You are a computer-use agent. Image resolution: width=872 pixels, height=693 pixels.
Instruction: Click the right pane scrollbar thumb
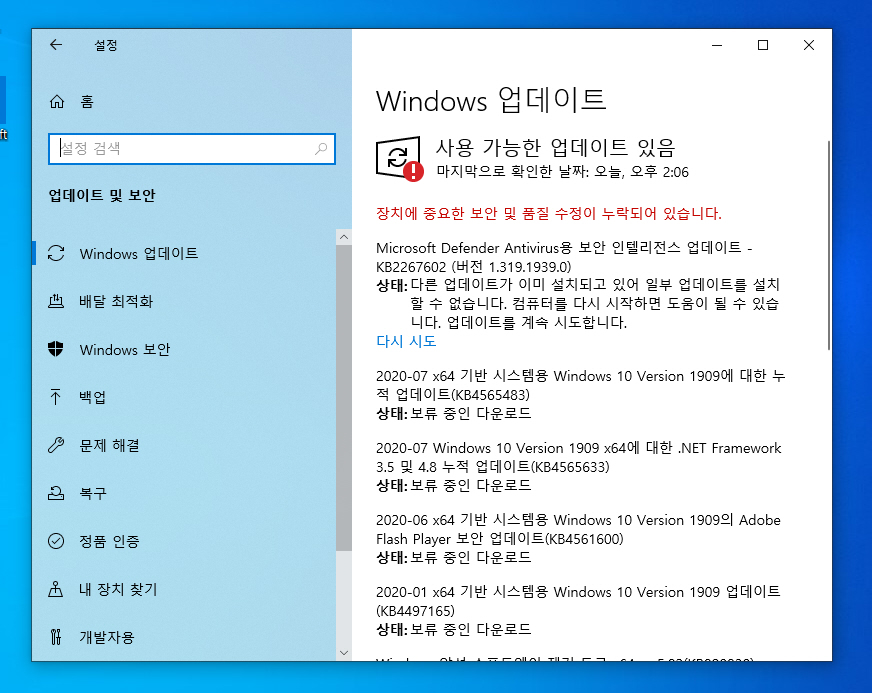tap(829, 245)
